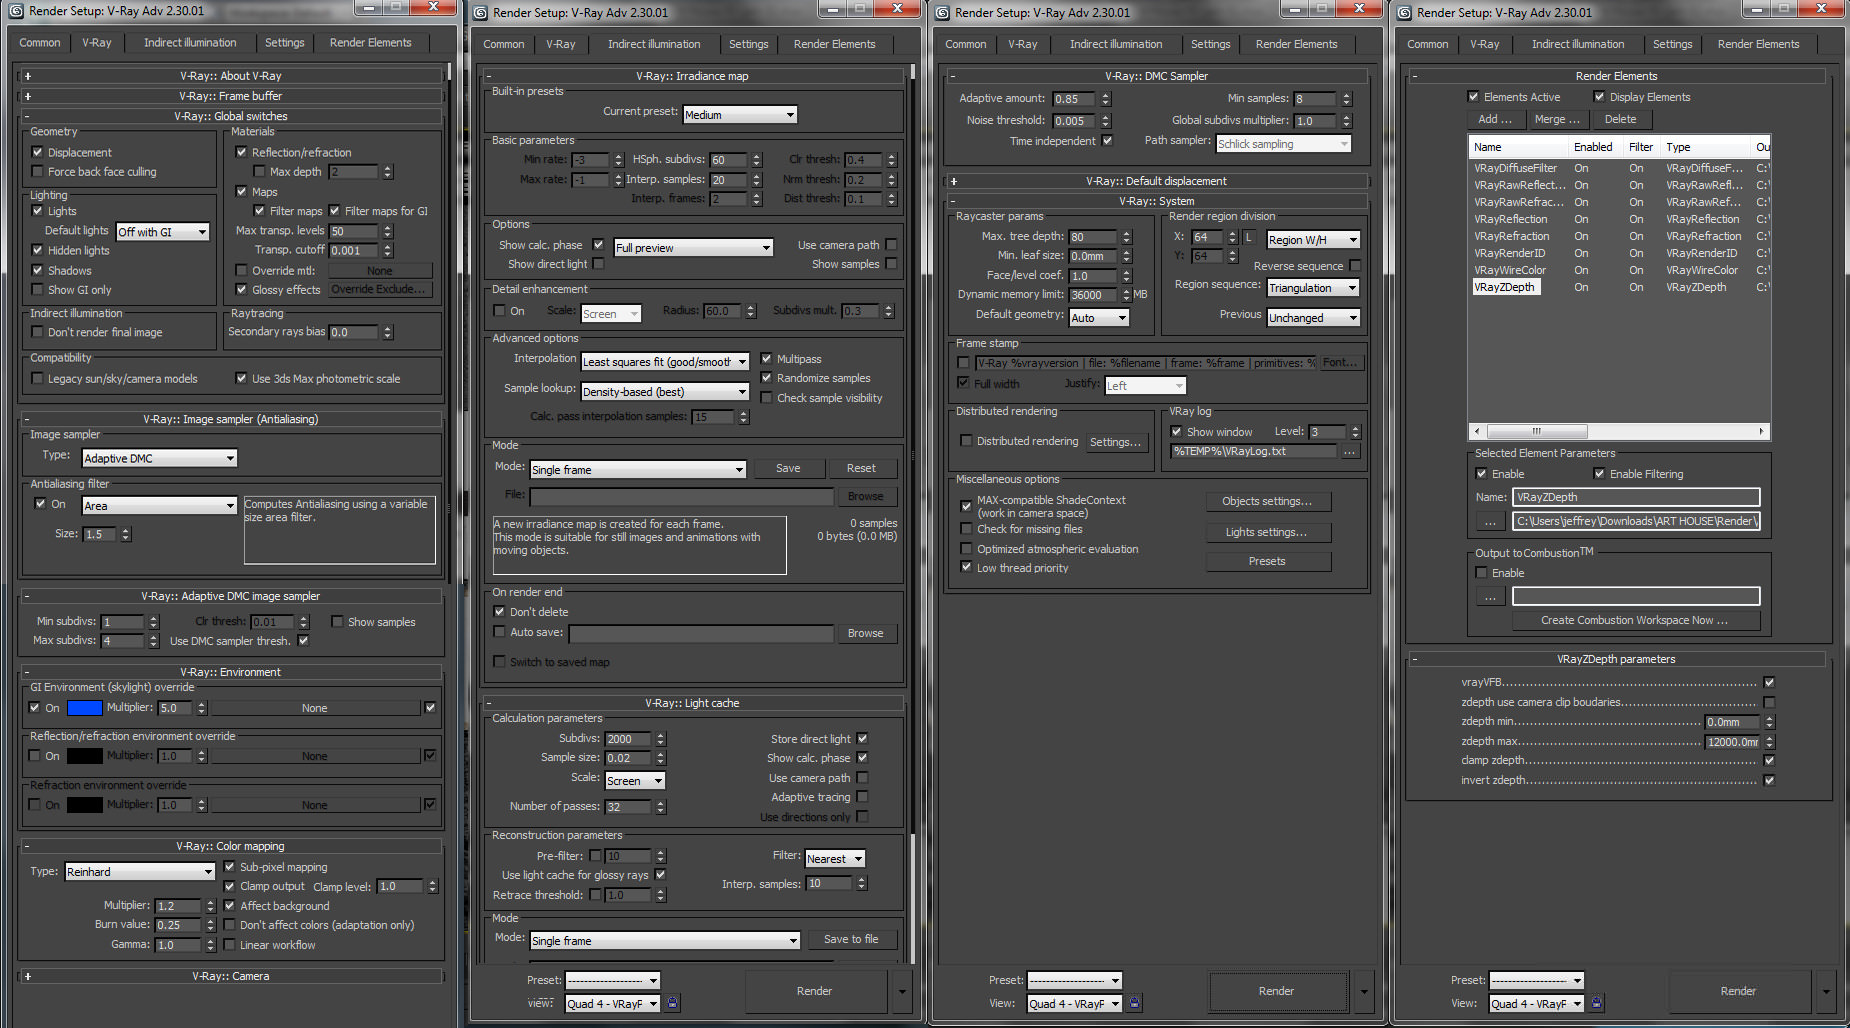Open the Sample lookup Density-based dropdown
Image resolution: width=1850 pixels, height=1028 pixels.
[665, 391]
